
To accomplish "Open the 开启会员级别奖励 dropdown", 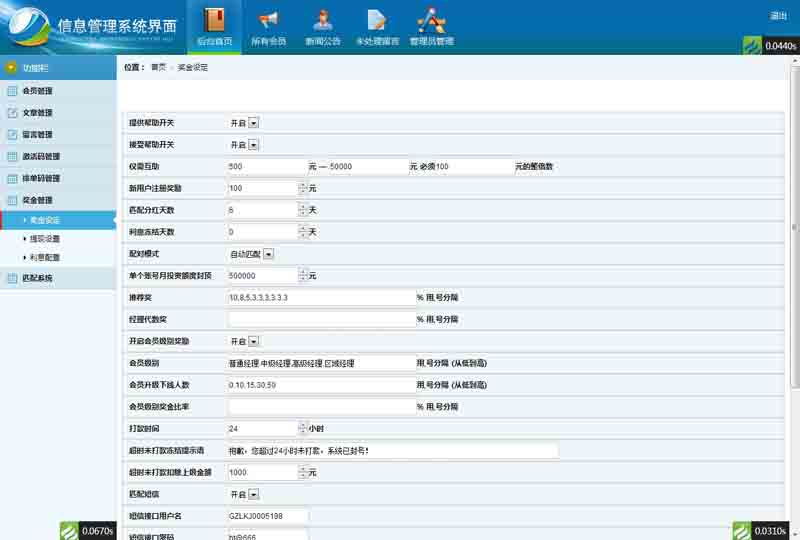I will pos(253,341).
